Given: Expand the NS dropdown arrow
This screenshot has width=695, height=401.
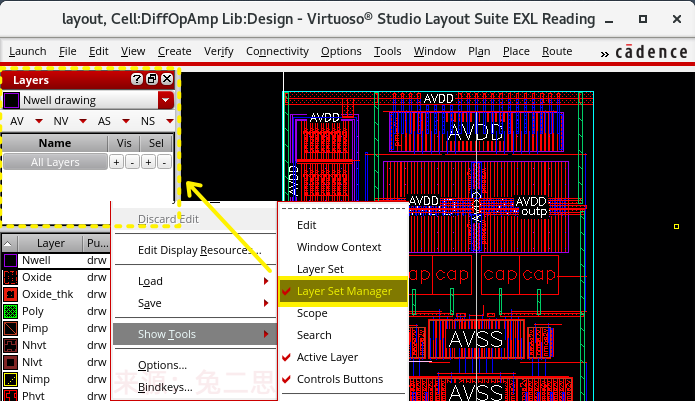Looking at the screenshot, I should point(169,121).
